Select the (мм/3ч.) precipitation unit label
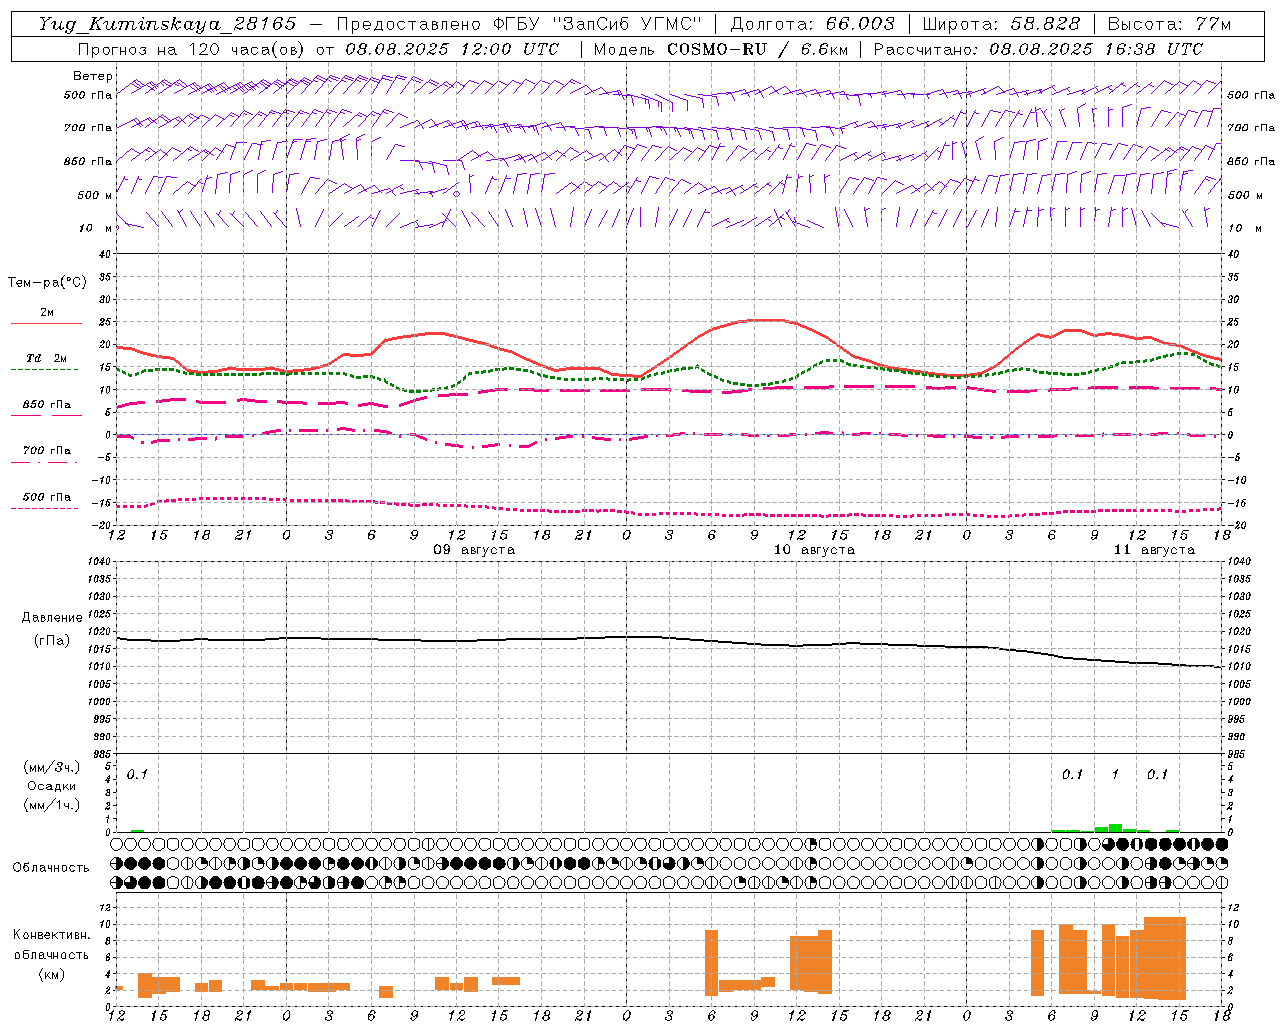Screen dimensions: 1280x1024 tap(52, 768)
